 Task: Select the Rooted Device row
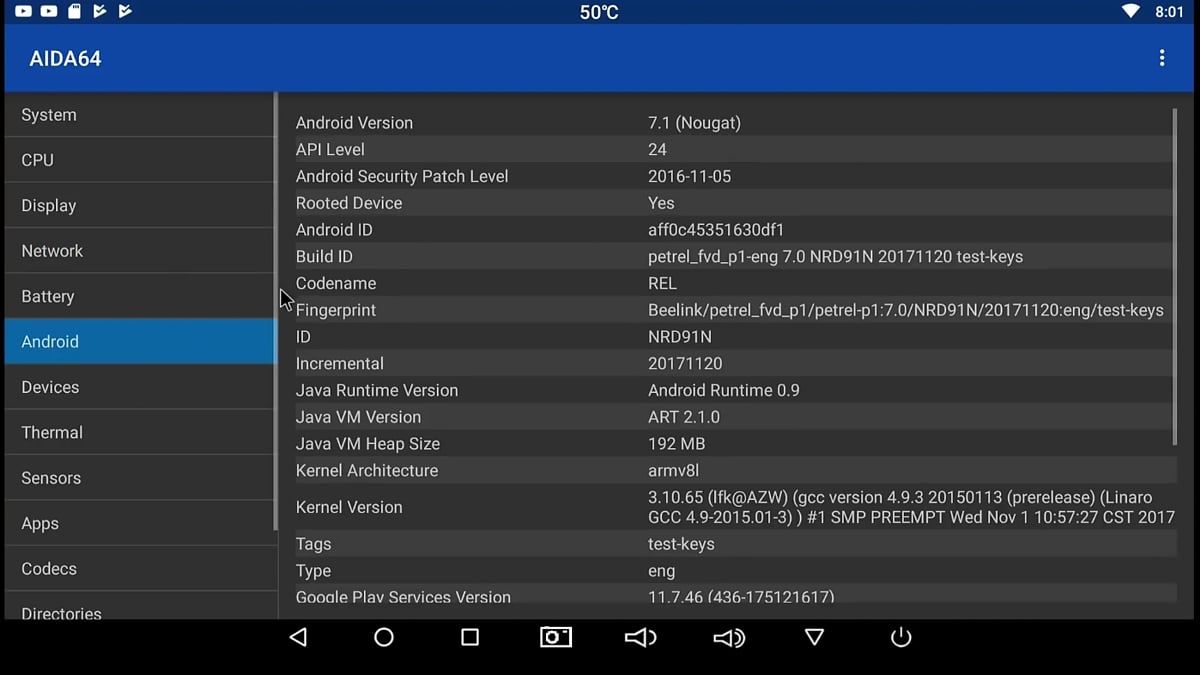(735, 203)
